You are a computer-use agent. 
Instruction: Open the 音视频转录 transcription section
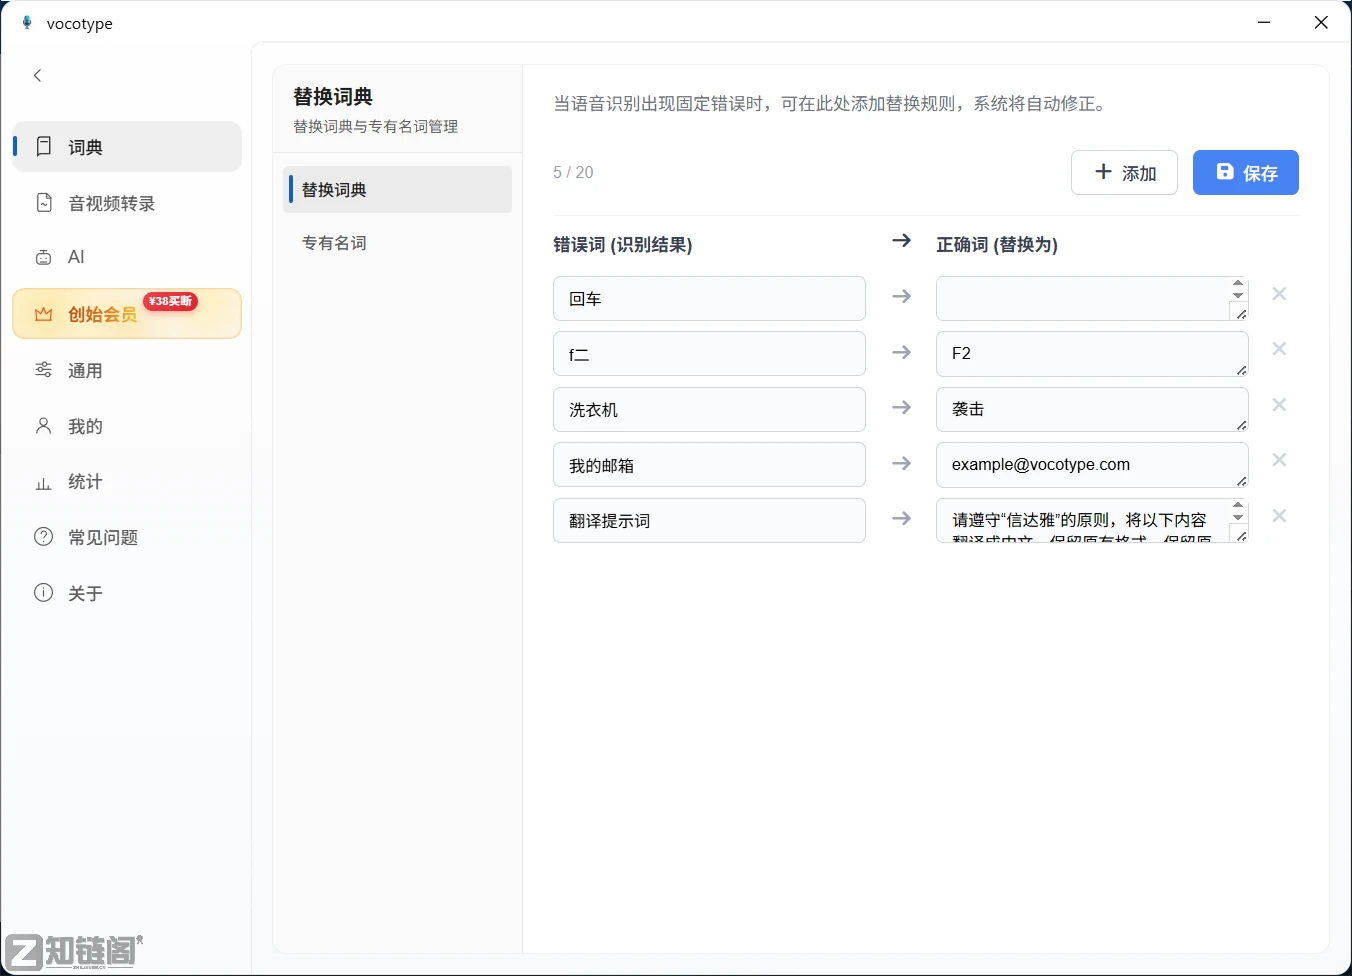point(127,203)
